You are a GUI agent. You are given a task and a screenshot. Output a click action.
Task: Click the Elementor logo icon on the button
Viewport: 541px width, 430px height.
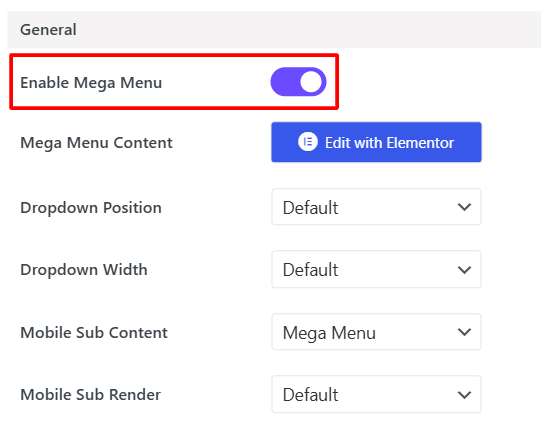(307, 142)
